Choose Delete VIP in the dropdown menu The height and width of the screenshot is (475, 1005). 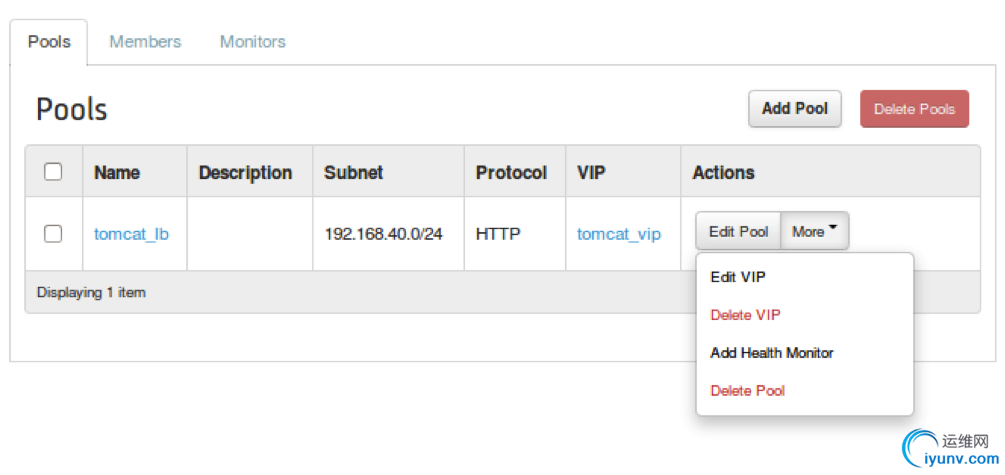tap(745, 315)
